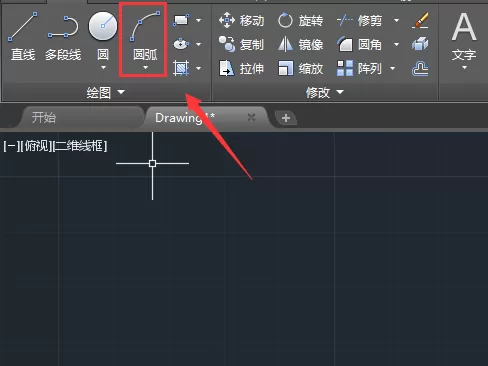Screen dimensions: 488x366
Task: Select the Ellipse draw tool icon
Action: 181,44
